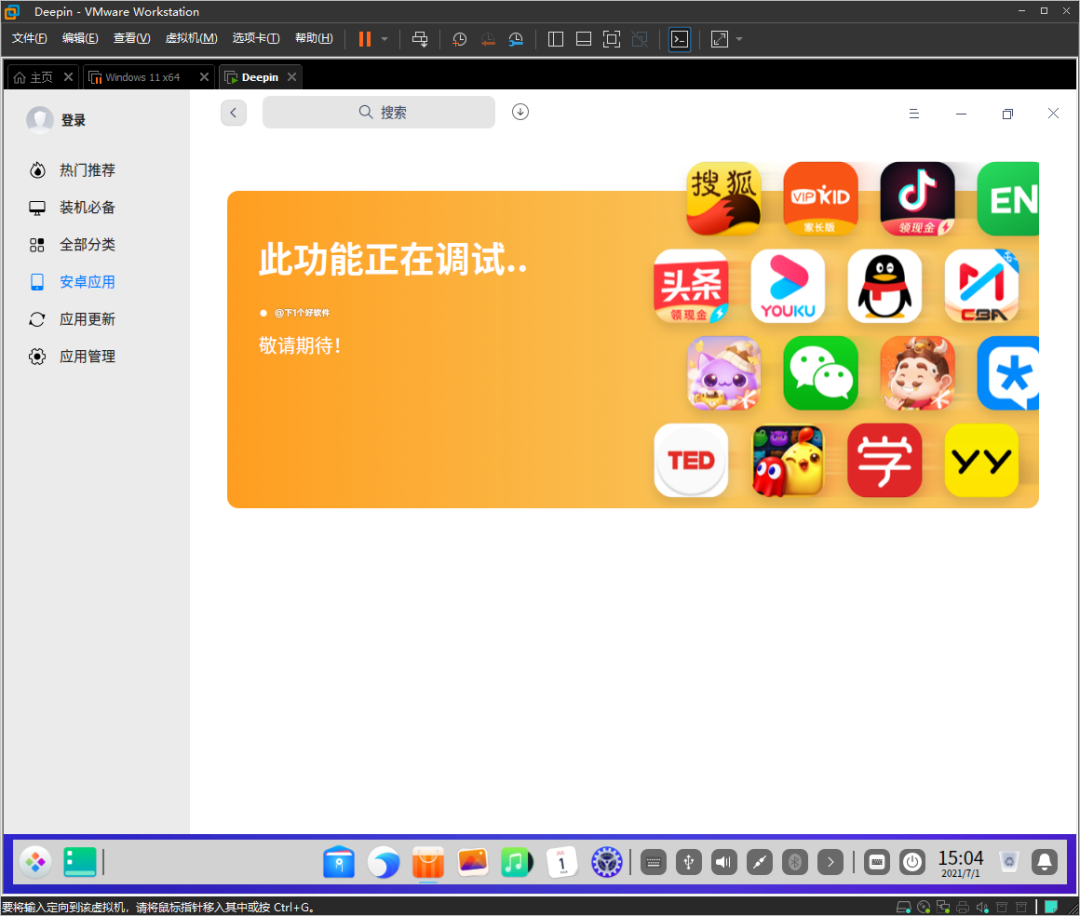Switch to the Windows 11 x64 tab
The width and height of the screenshot is (1080, 916).
tap(142, 77)
